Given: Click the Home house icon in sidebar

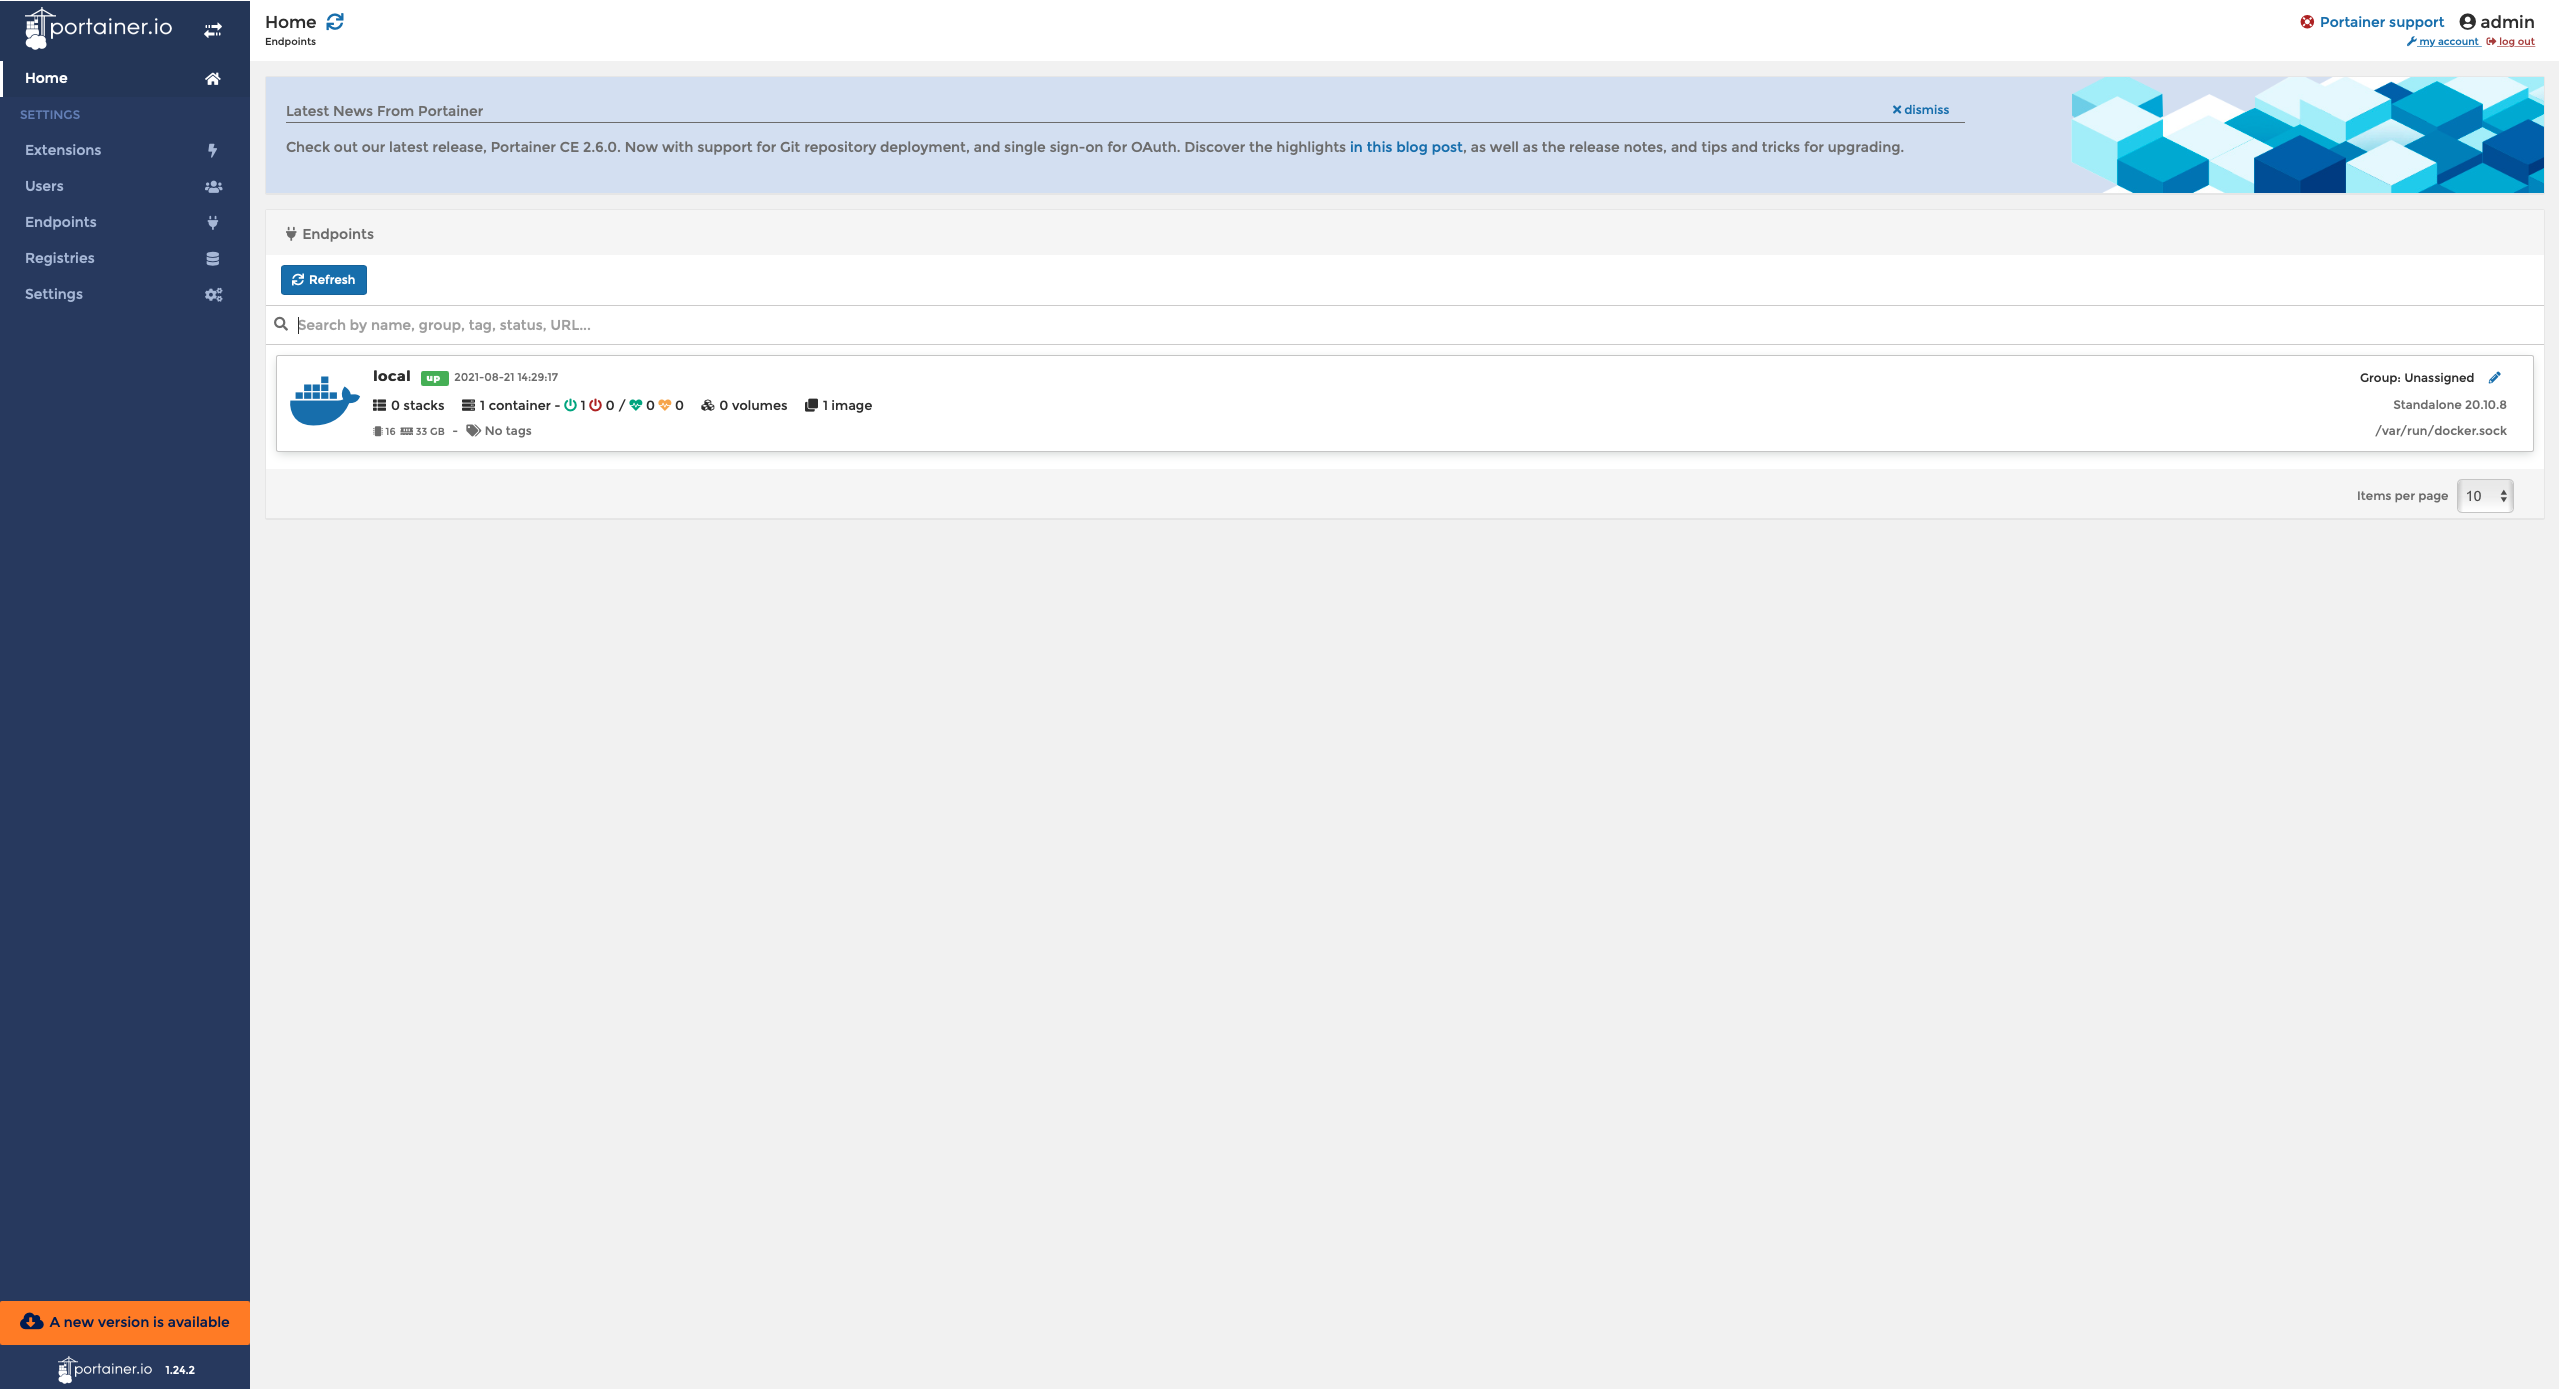Looking at the screenshot, I should point(212,78).
